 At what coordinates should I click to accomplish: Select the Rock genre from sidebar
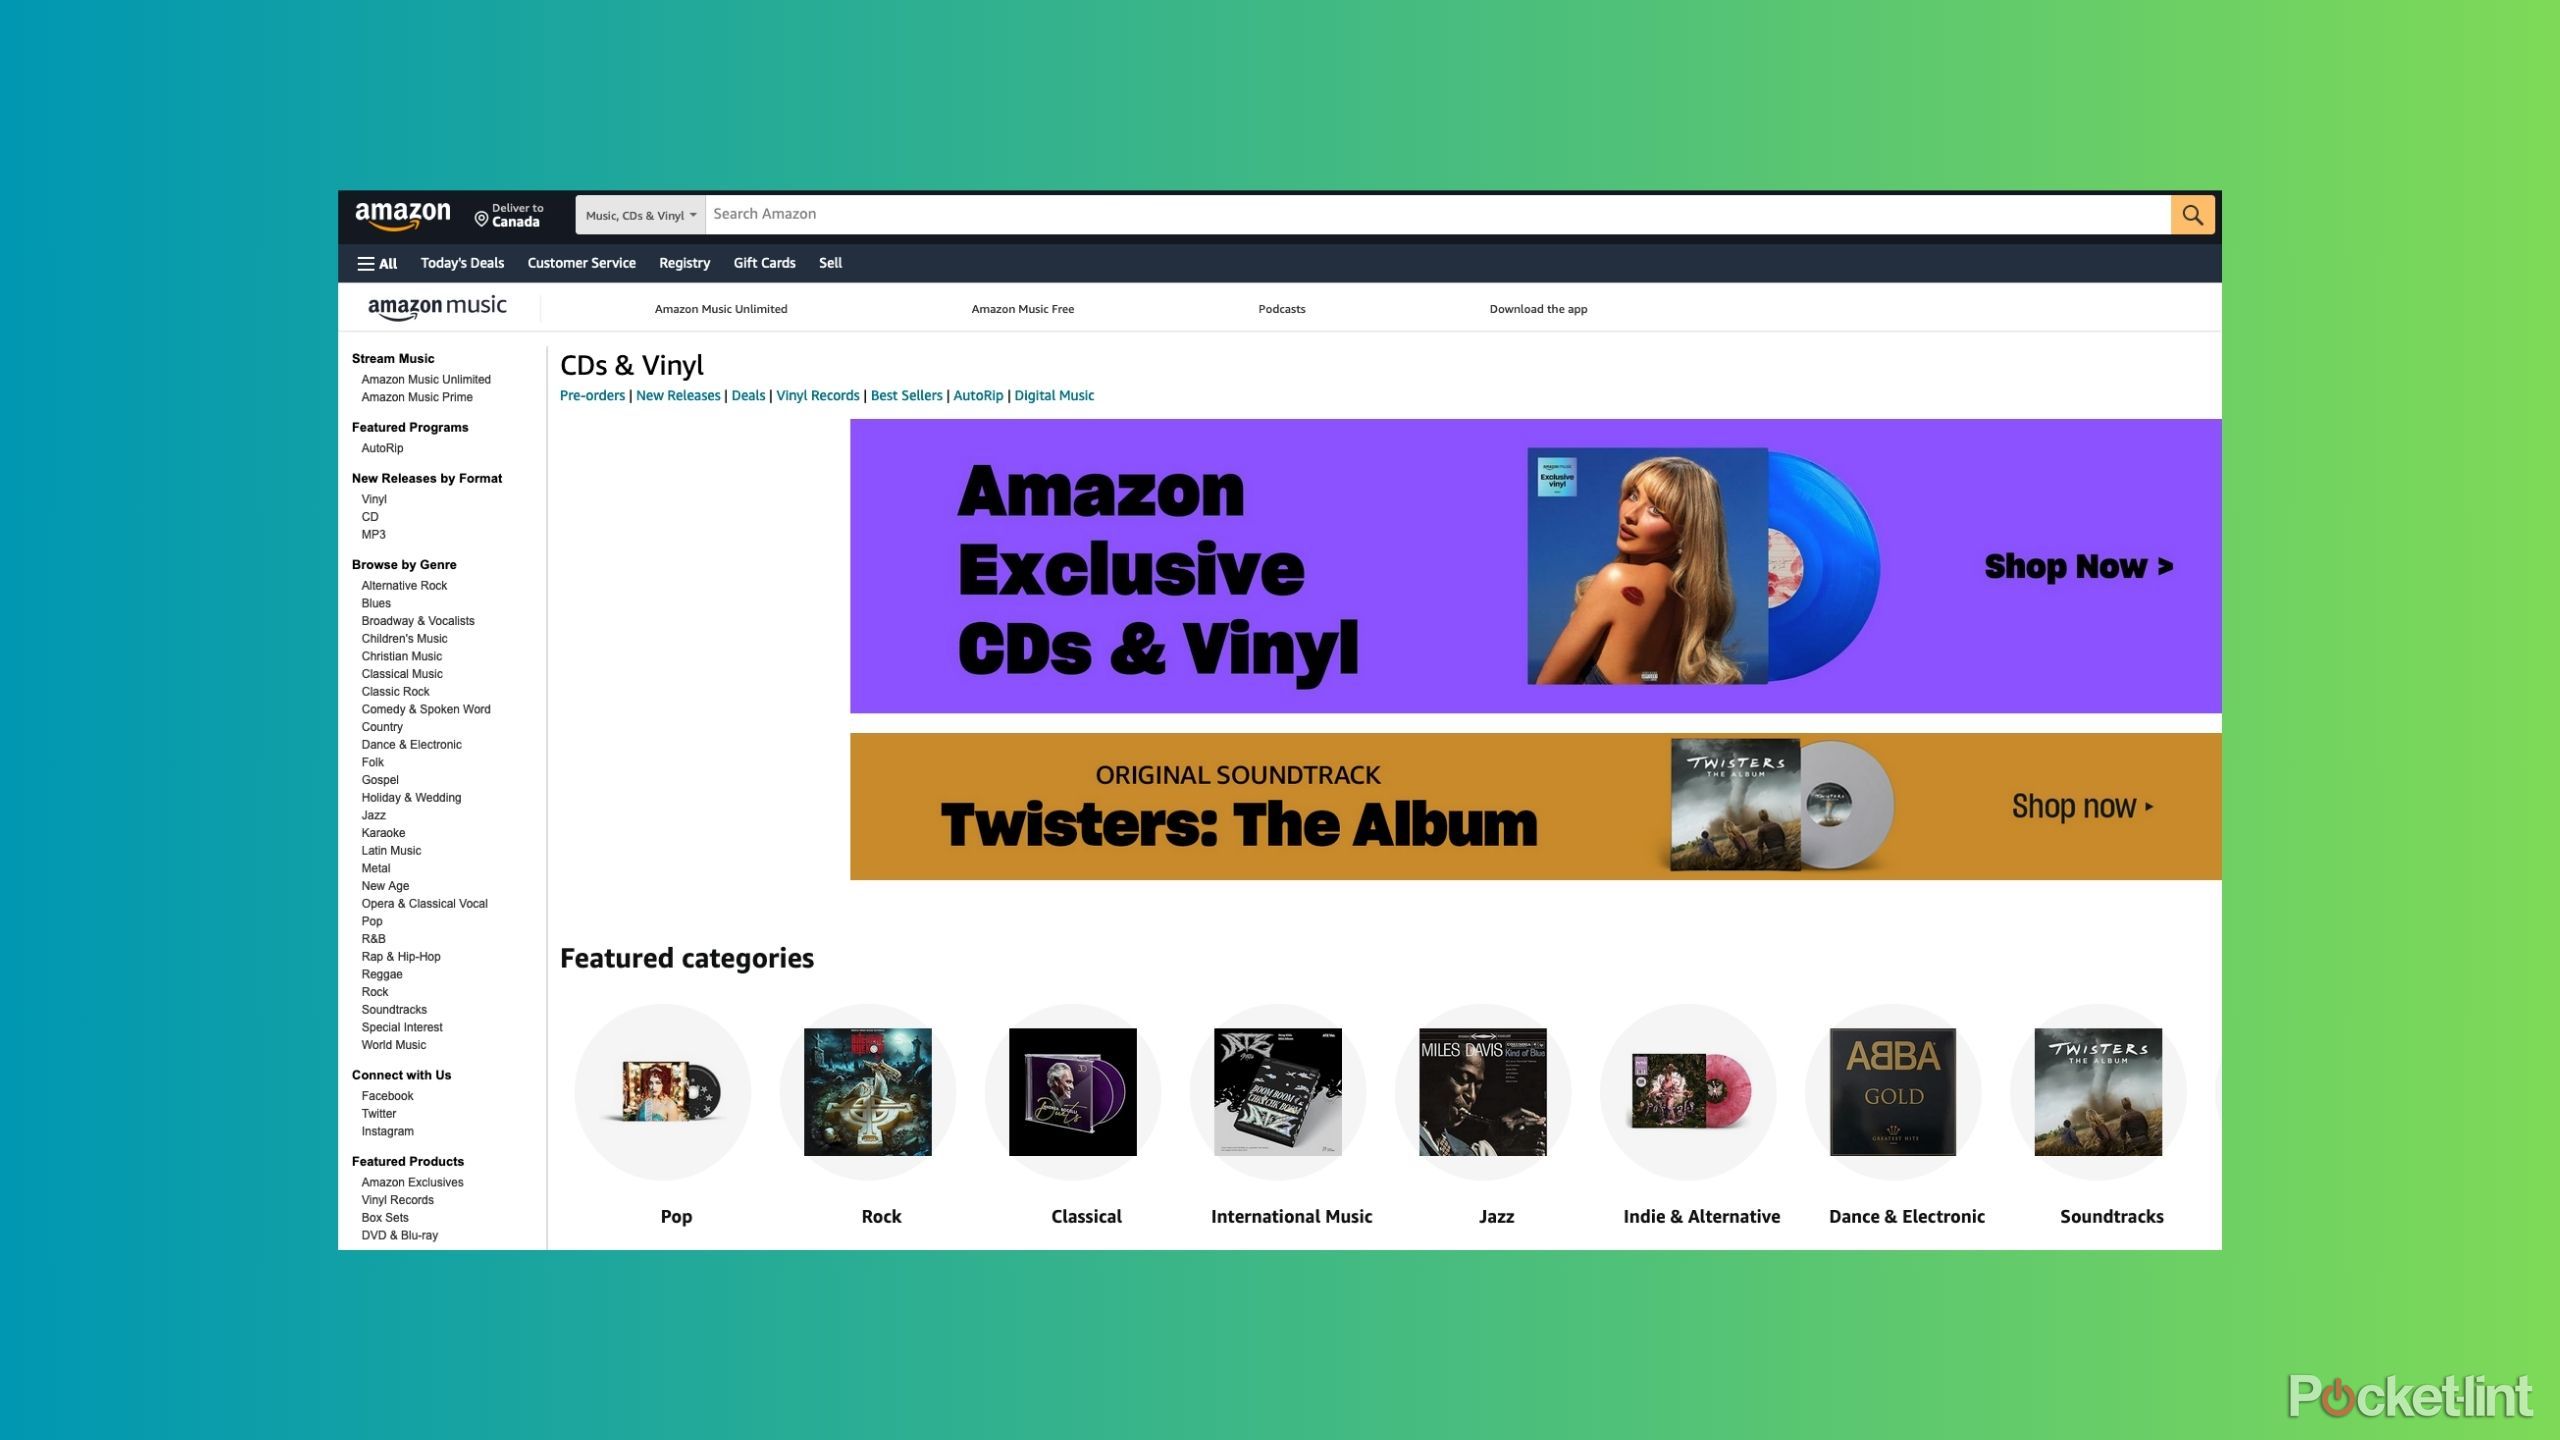pyautogui.click(x=375, y=993)
